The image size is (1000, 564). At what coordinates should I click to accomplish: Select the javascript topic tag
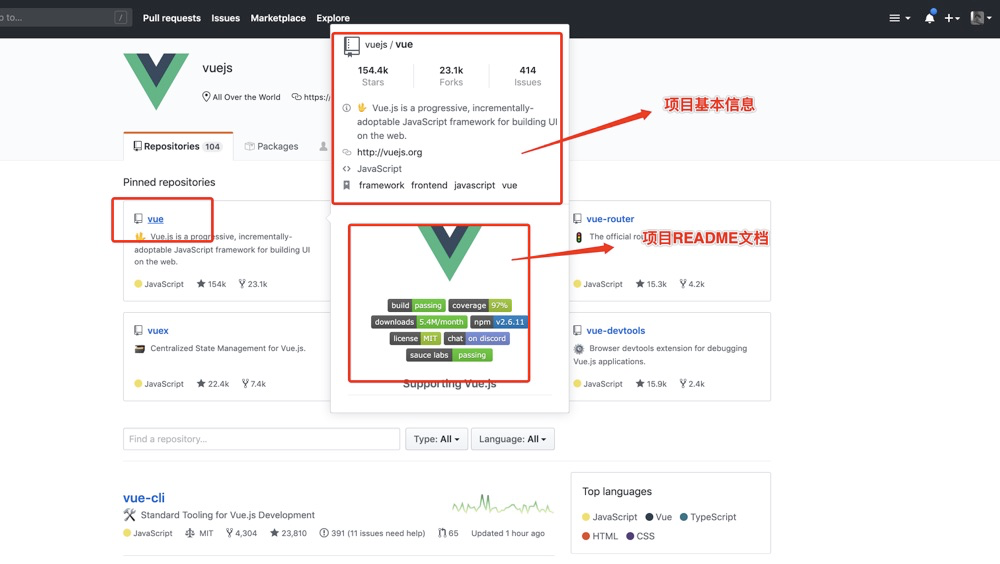[x=474, y=185]
